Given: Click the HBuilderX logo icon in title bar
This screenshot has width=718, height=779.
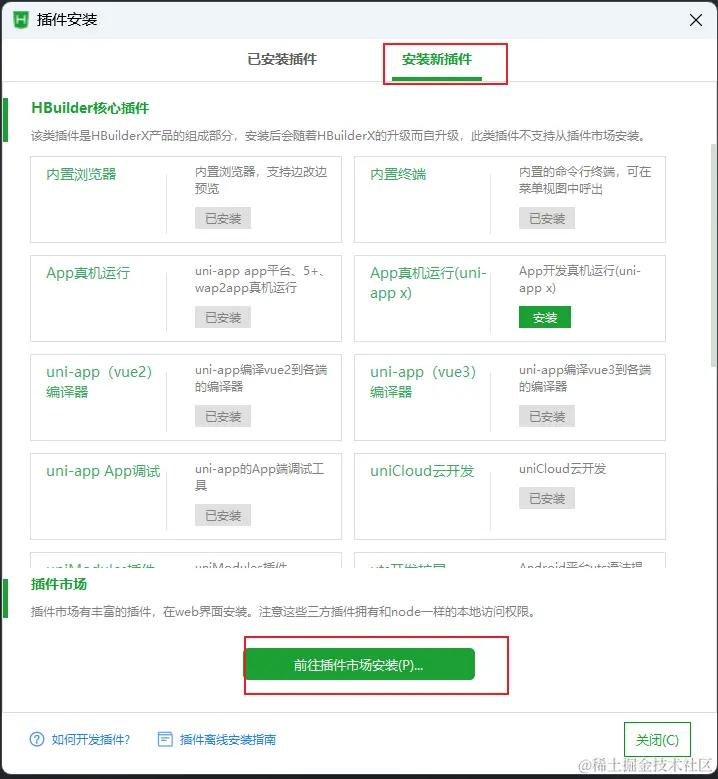Looking at the screenshot, I should point(21,20).
